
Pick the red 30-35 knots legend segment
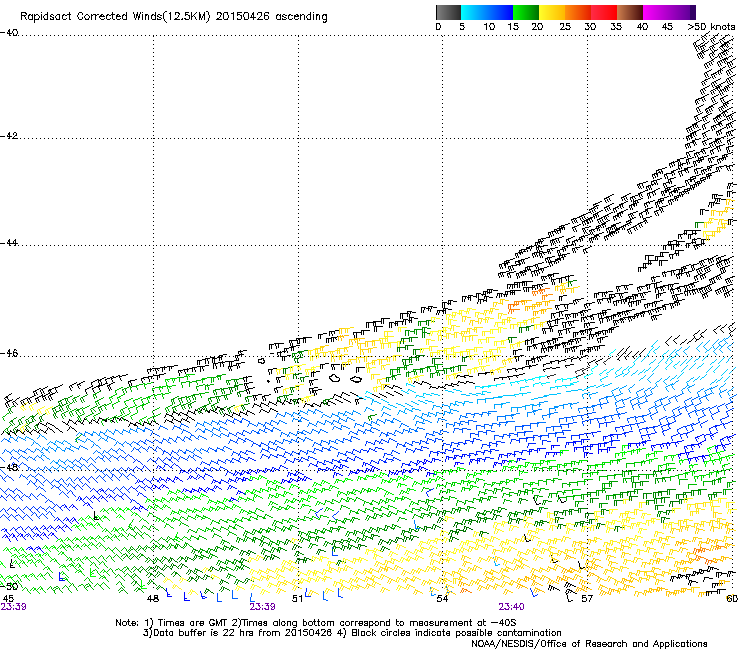pyautogui.click(x=604, y=12)
